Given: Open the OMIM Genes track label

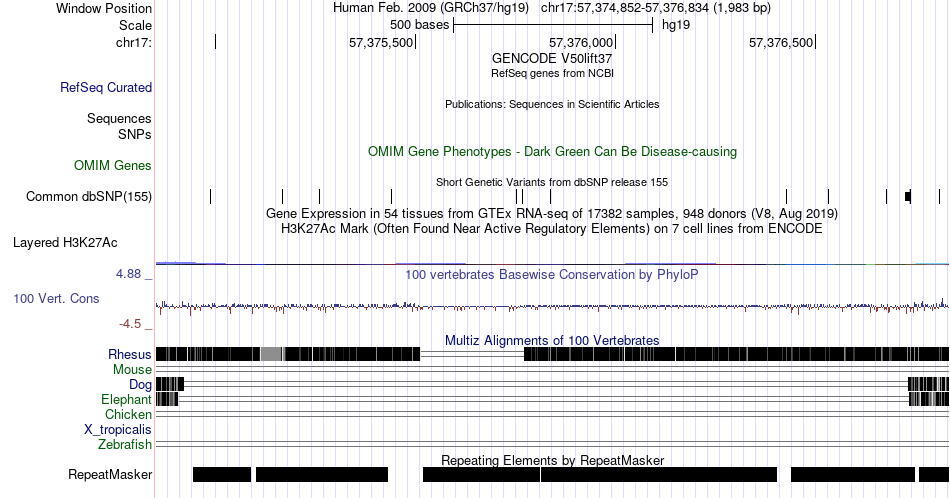Looking at the screenshot, I should [x=113, y=165].
